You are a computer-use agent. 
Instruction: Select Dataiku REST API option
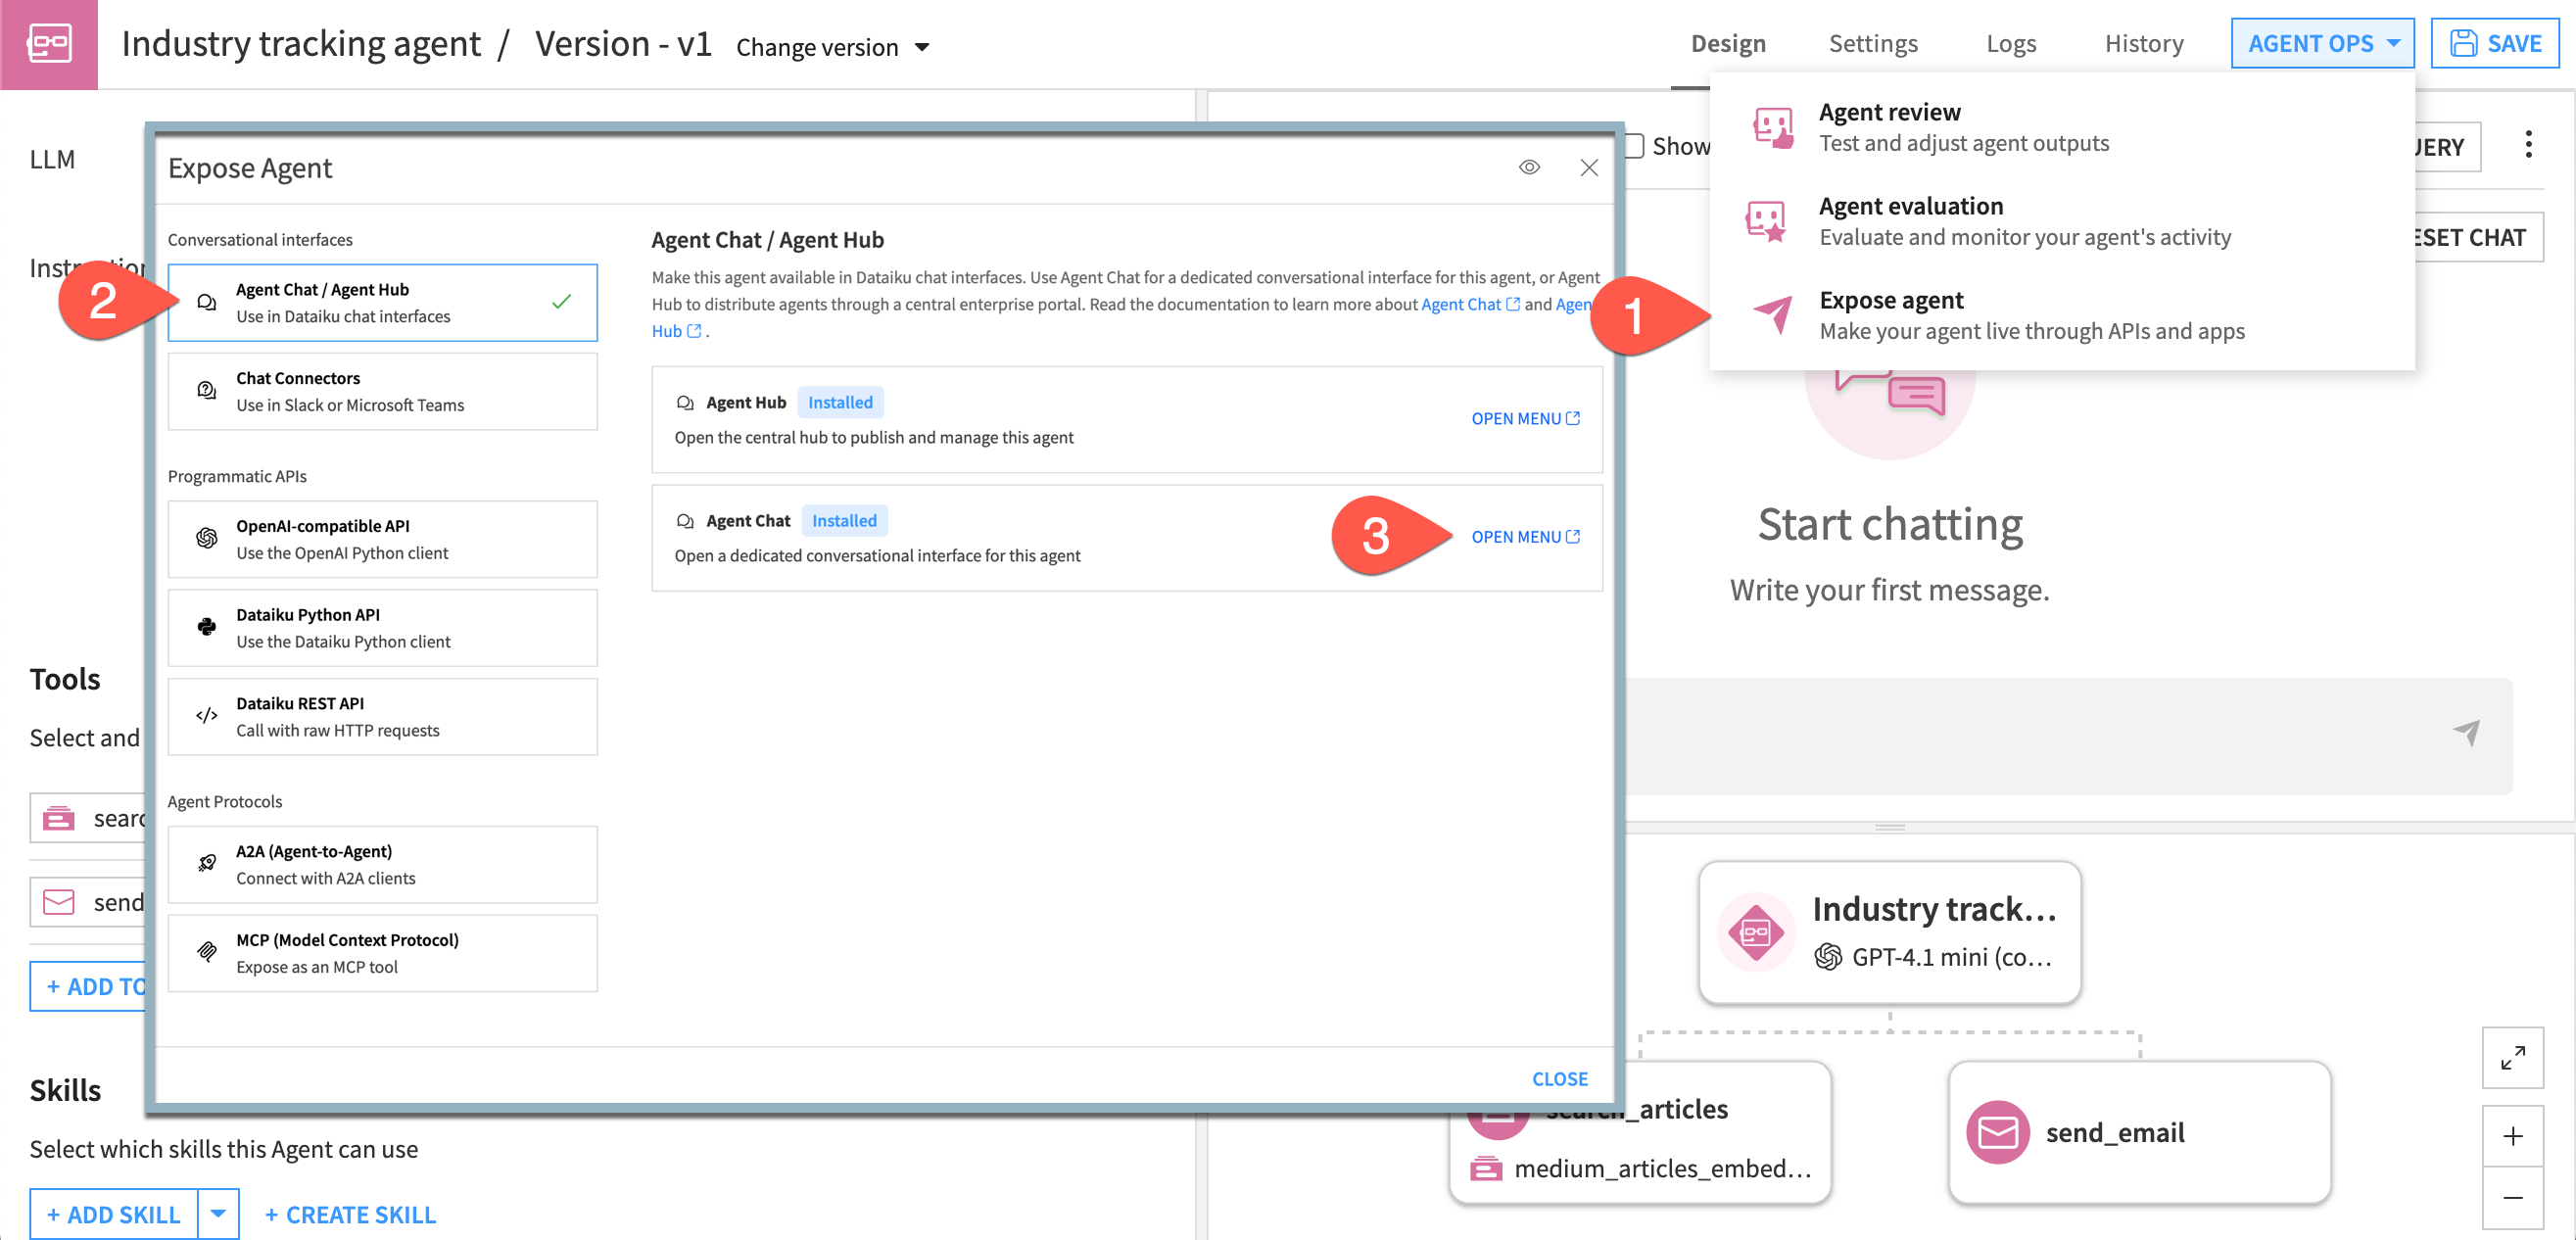382,716
